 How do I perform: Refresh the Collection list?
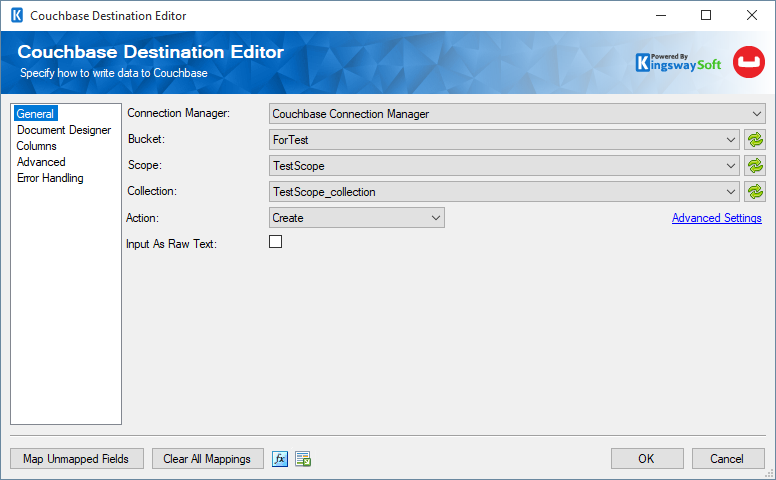[x=755, y=192]
